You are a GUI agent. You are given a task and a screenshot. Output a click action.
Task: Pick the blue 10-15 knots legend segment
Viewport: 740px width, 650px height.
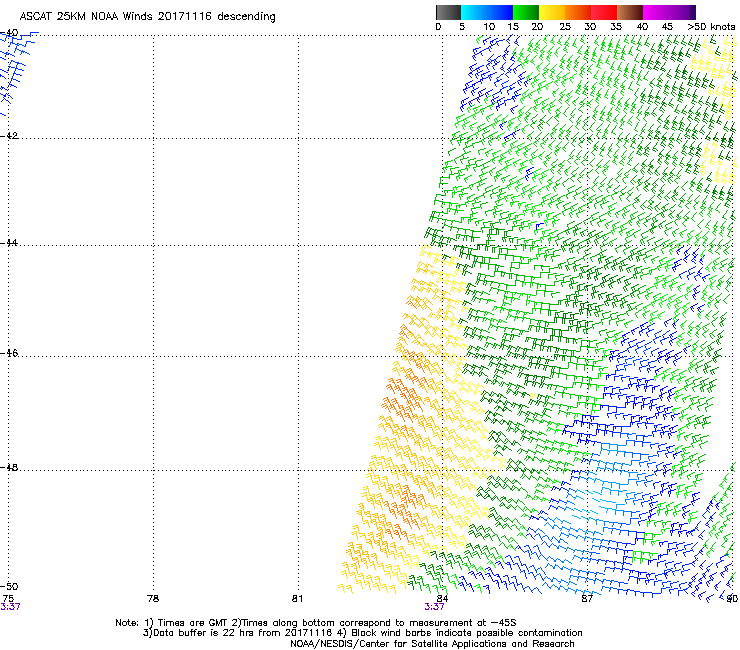[500, 12]
